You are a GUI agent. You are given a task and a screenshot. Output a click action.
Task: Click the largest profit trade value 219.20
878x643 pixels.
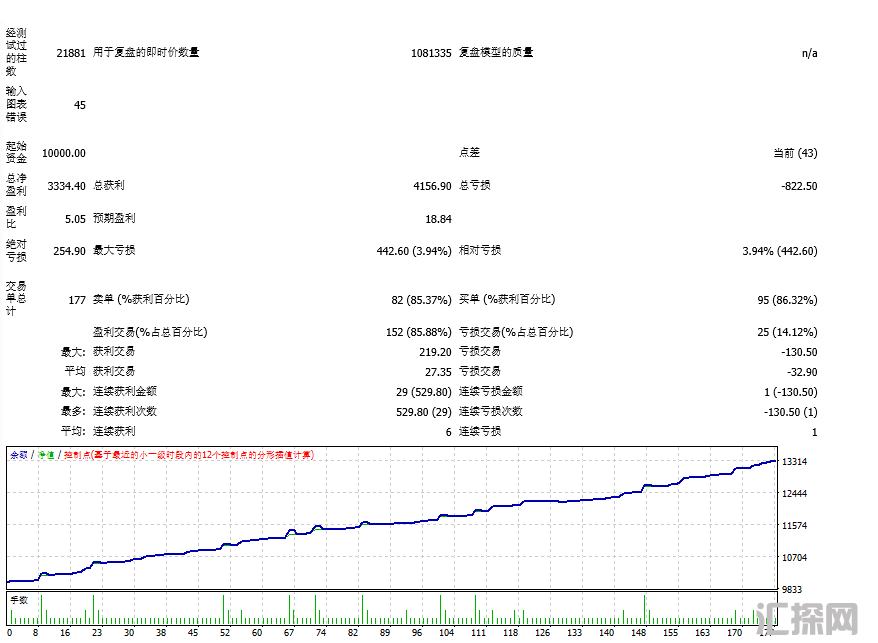pyautogui.click(x=435, y=352)
